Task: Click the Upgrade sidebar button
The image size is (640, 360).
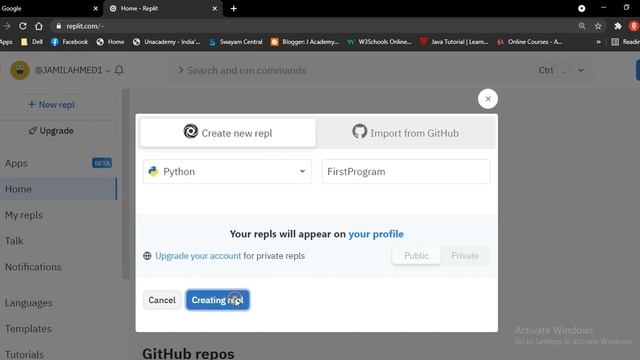Action: click(51, 131)
